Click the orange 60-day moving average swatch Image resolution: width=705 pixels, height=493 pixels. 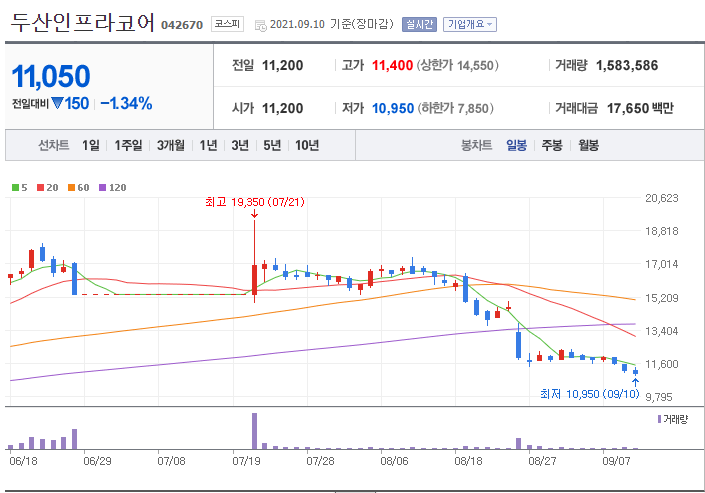(x=71, y=188)
